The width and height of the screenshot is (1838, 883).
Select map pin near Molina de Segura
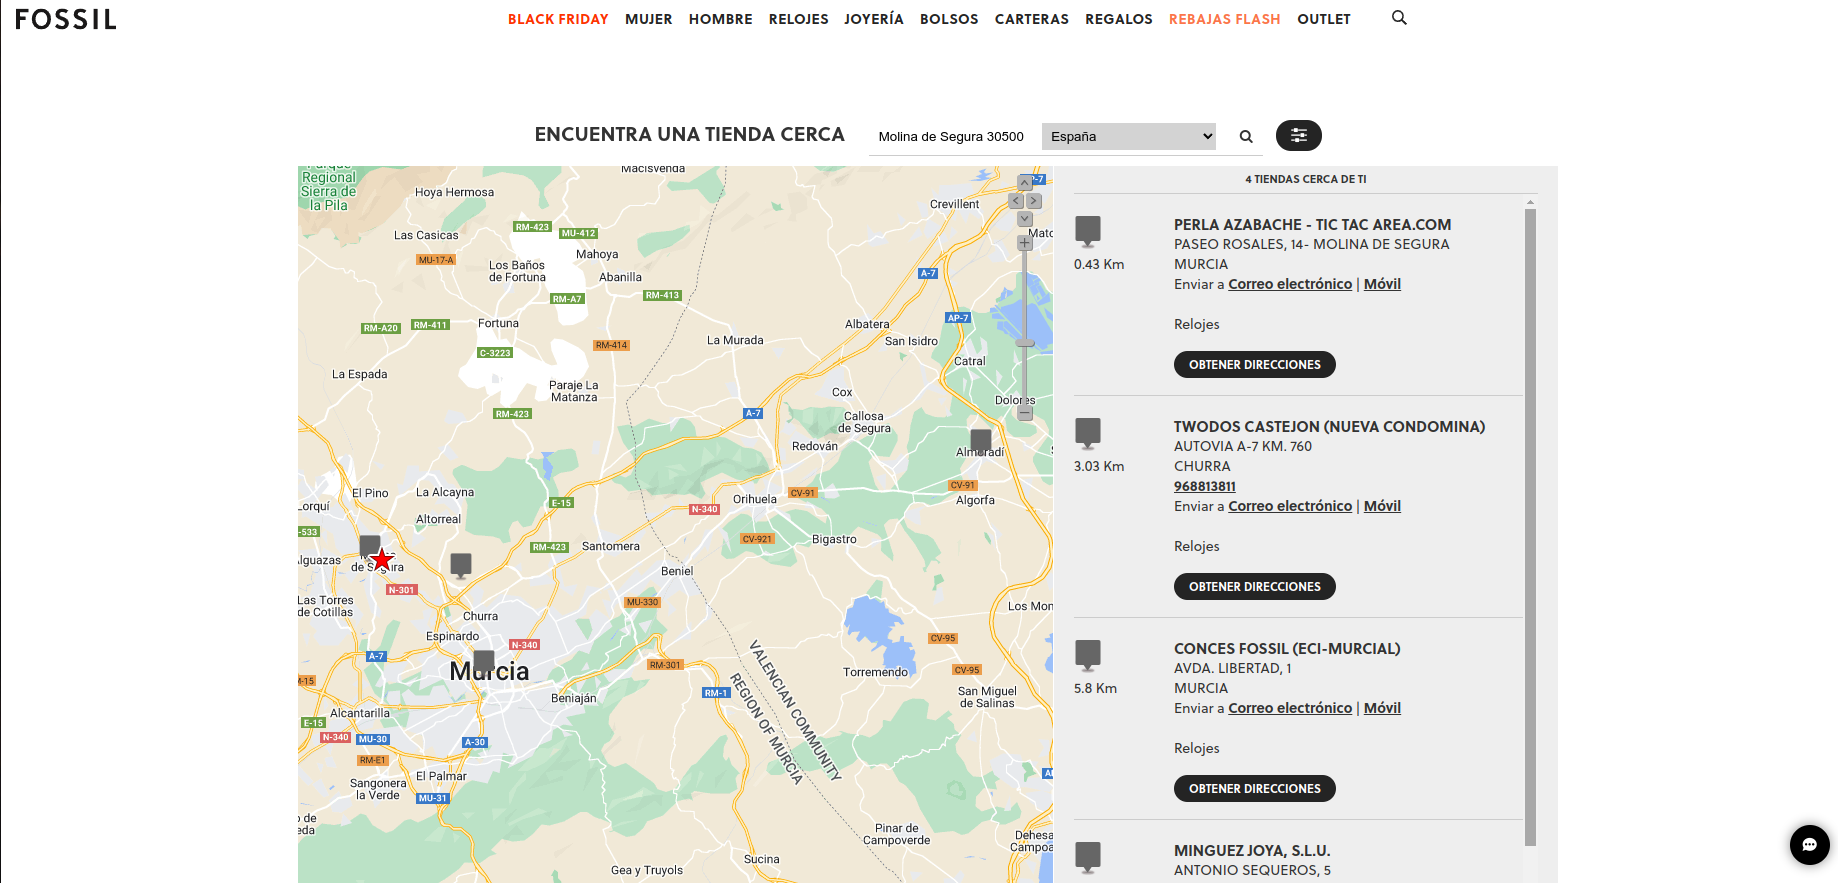(370, 547)
